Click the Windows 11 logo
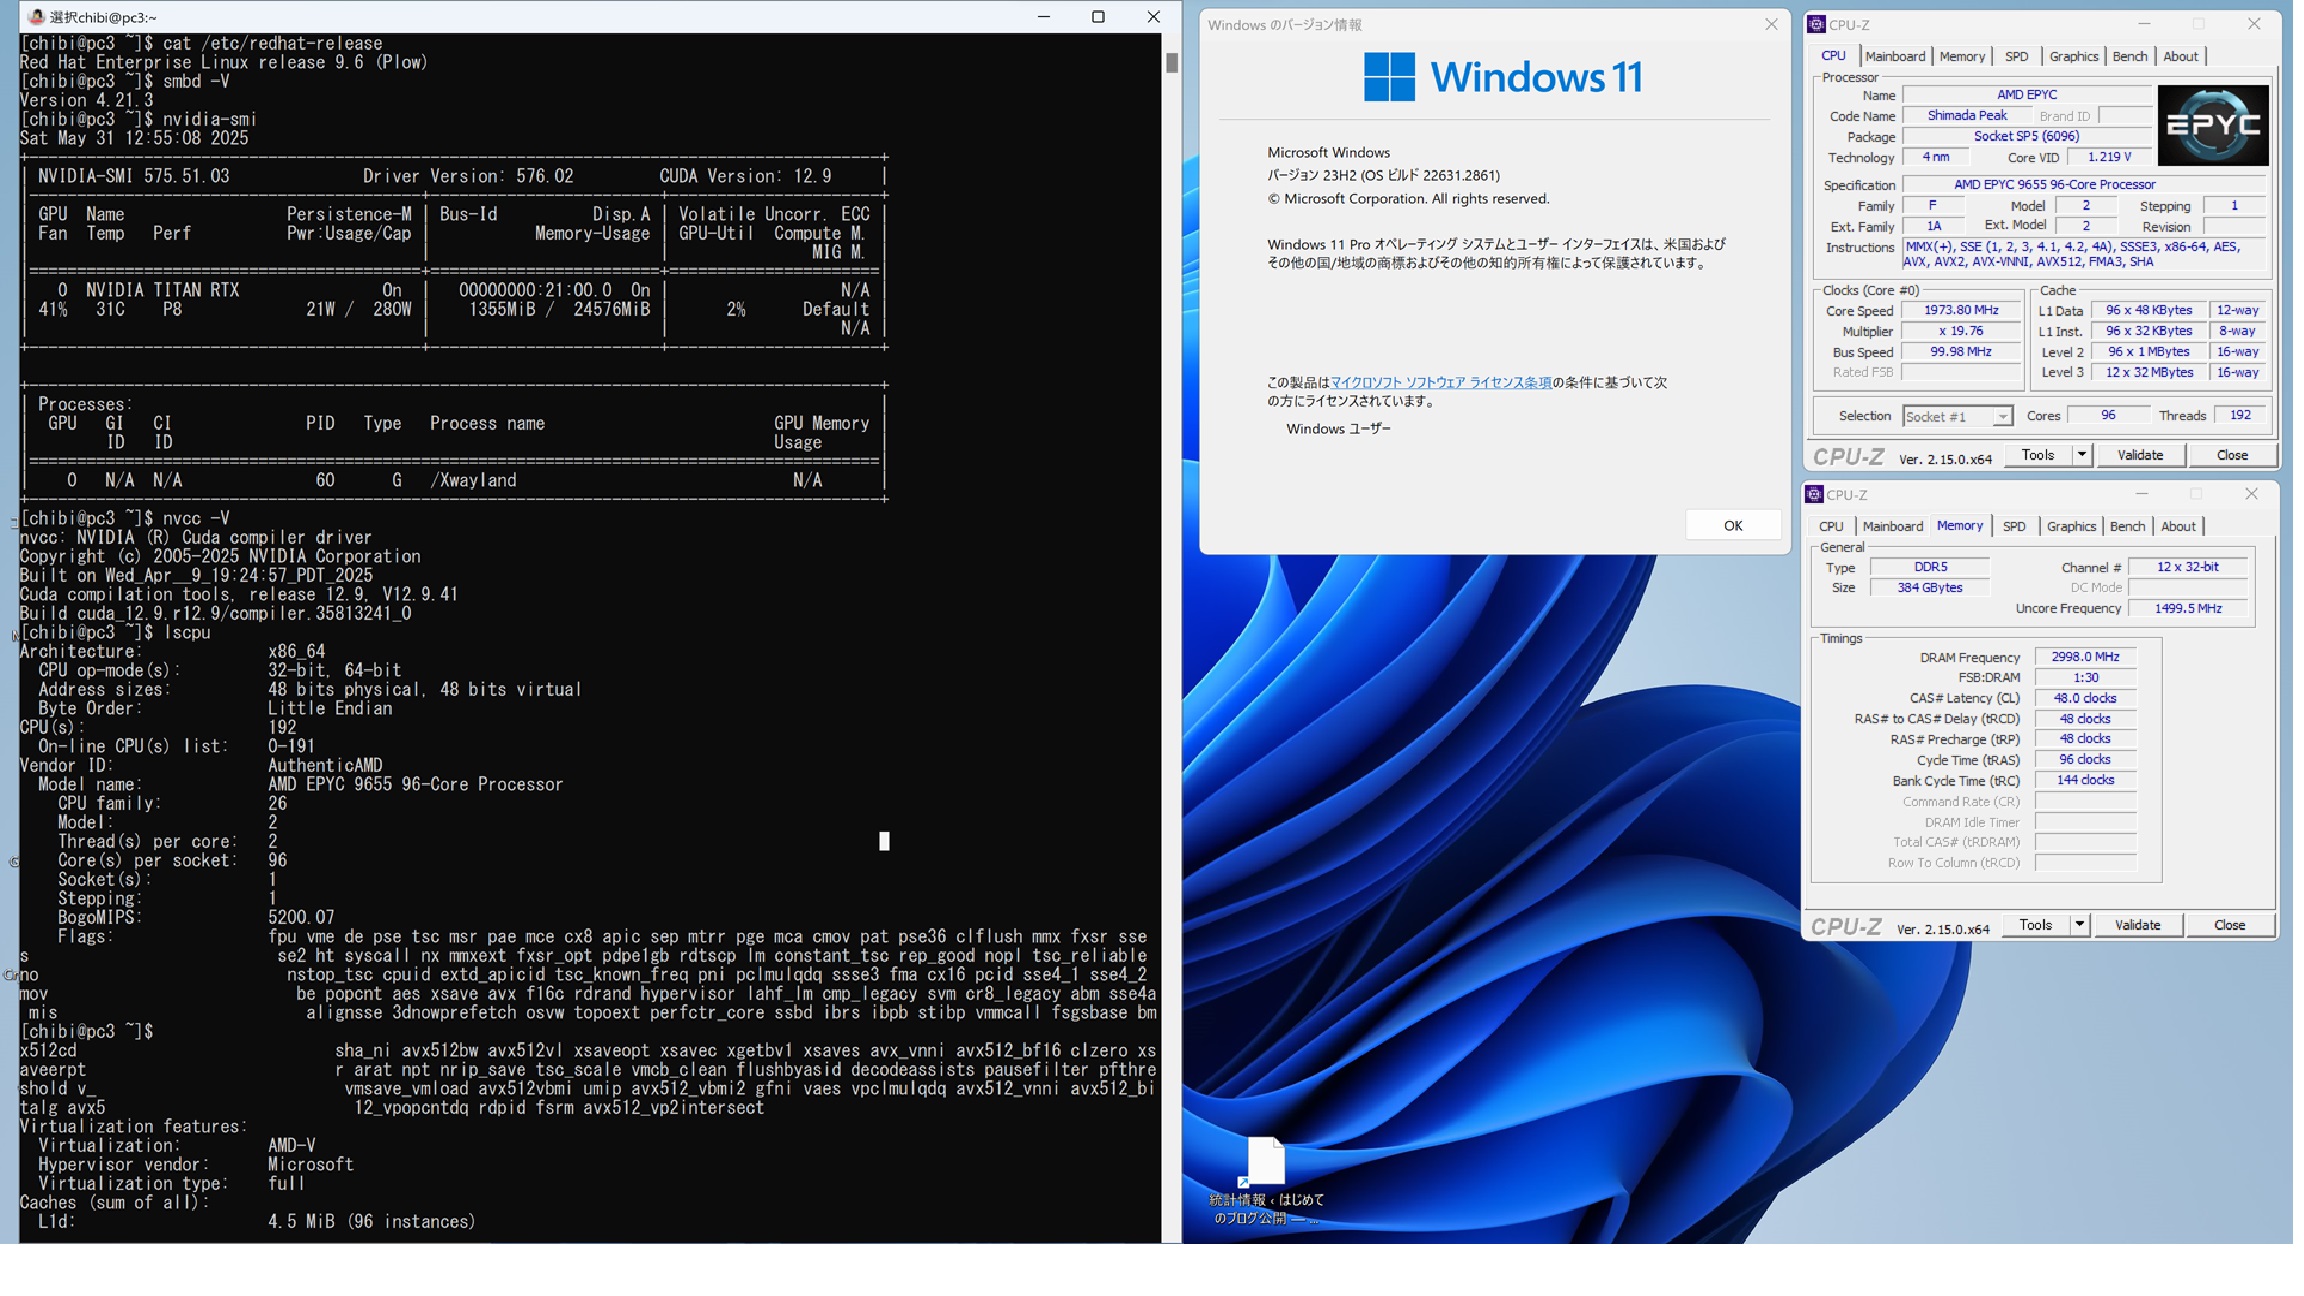 [x=1502, y=77]
